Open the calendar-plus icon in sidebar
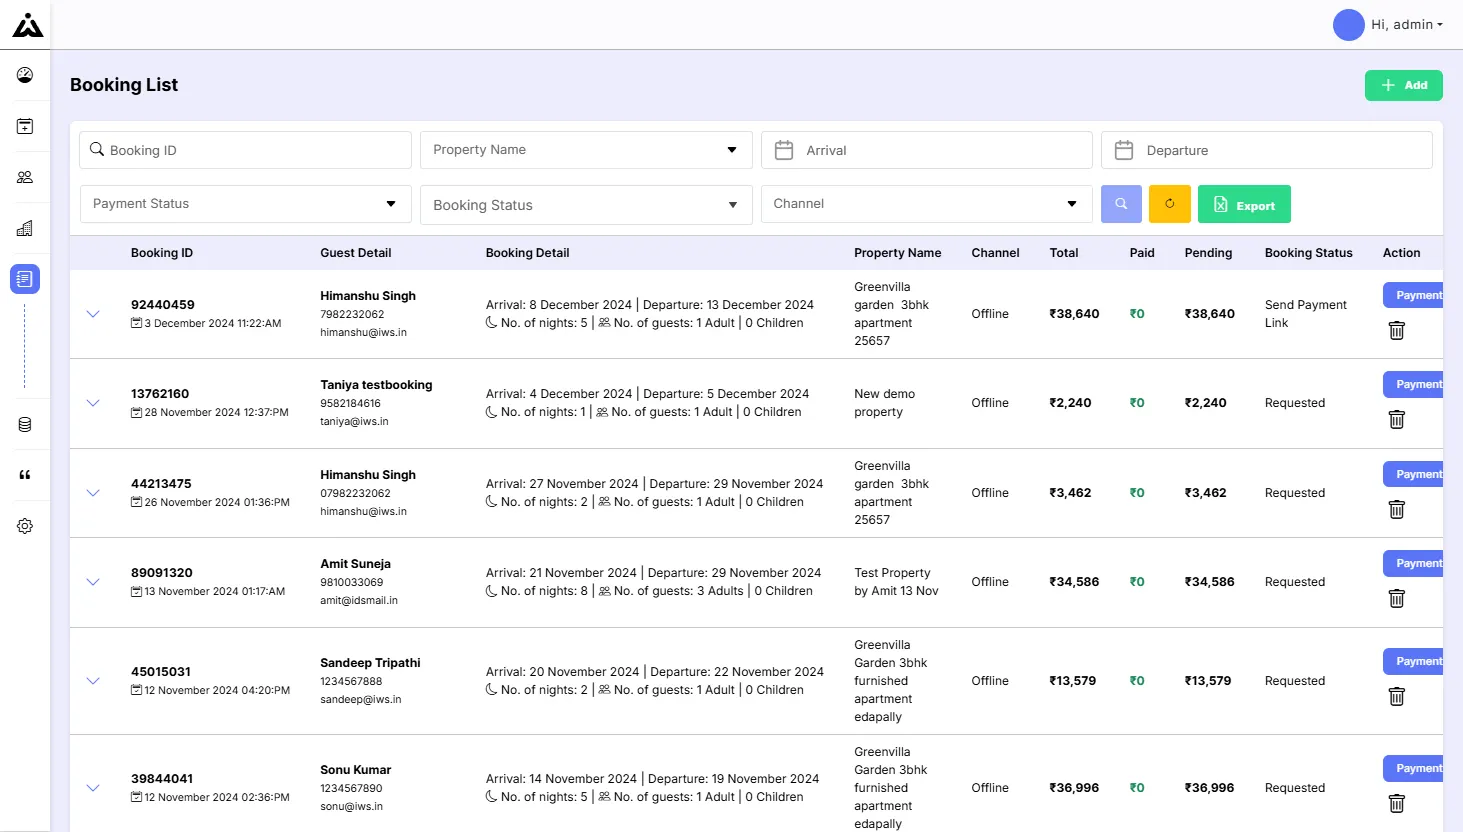Viewport: 1463px width, 832px height. click(x=25, y=126)
